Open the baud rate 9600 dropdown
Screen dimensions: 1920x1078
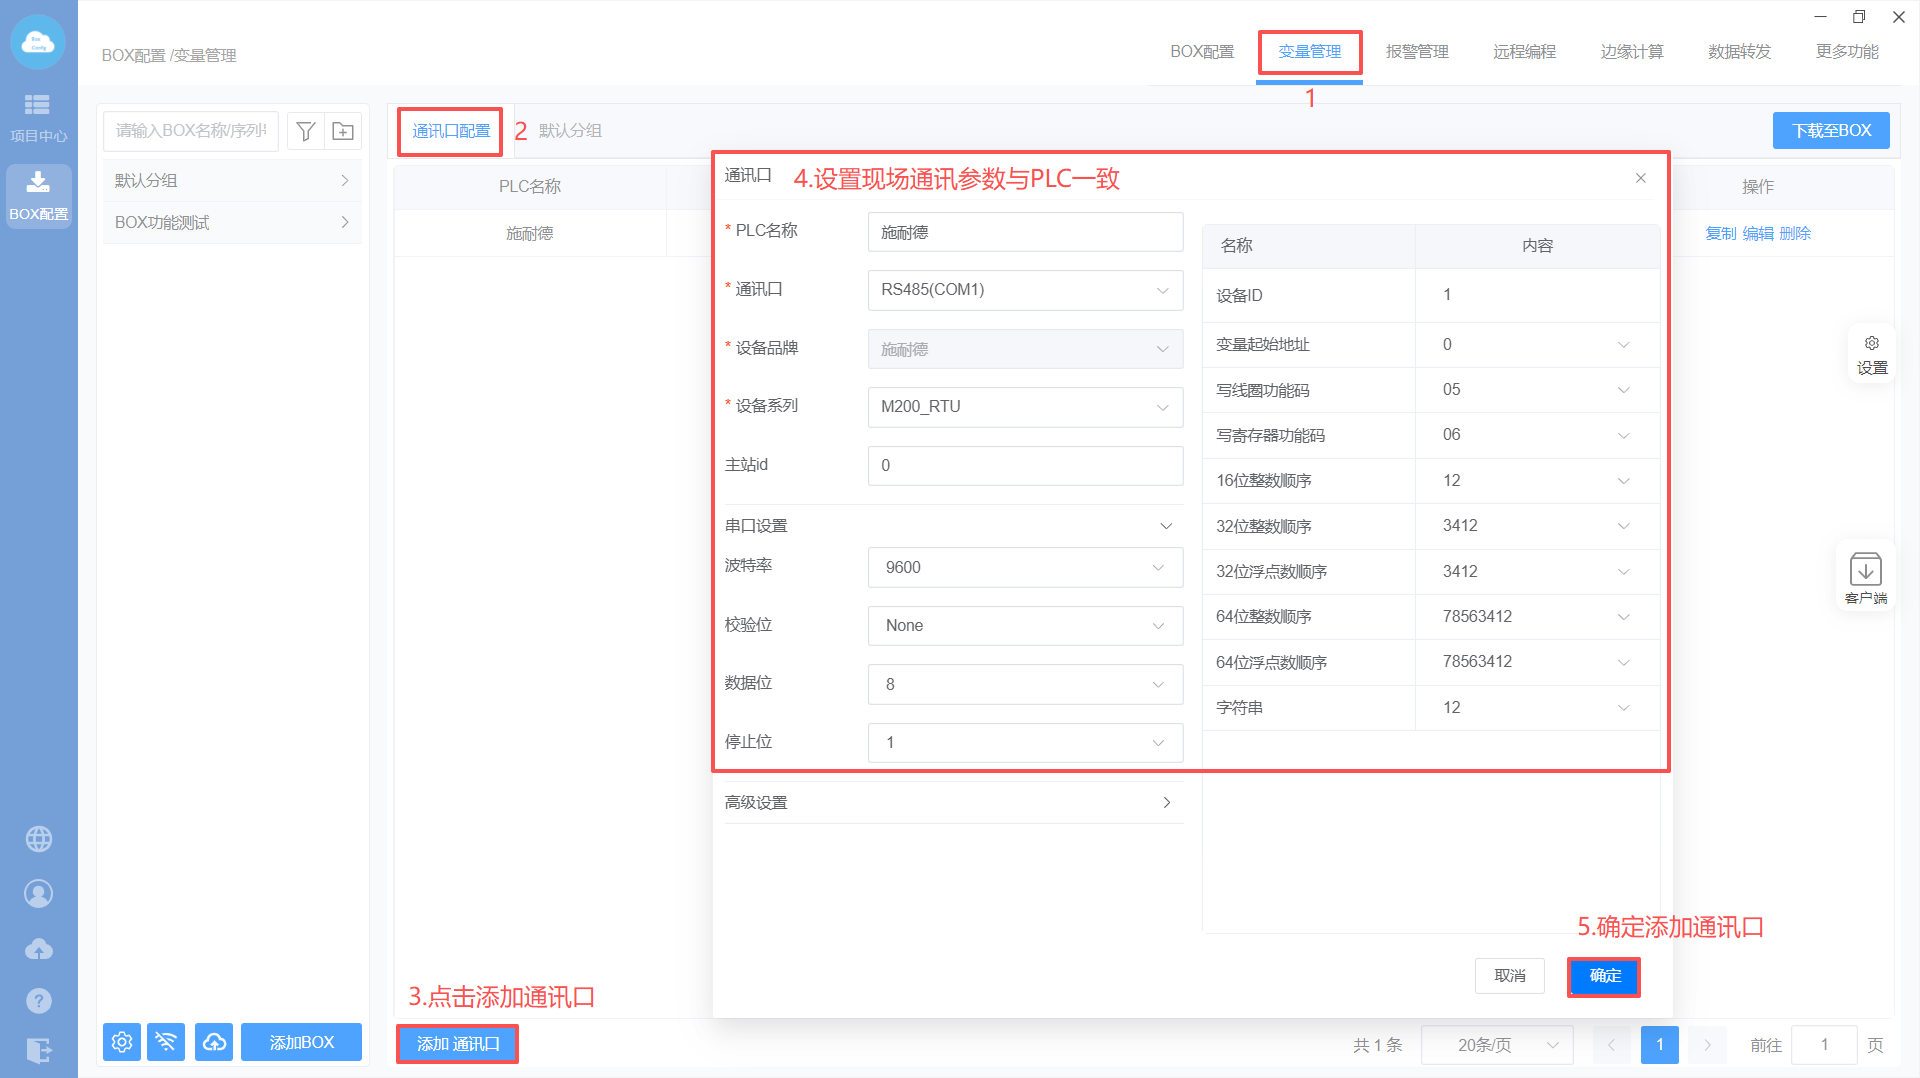point(1025,567)
